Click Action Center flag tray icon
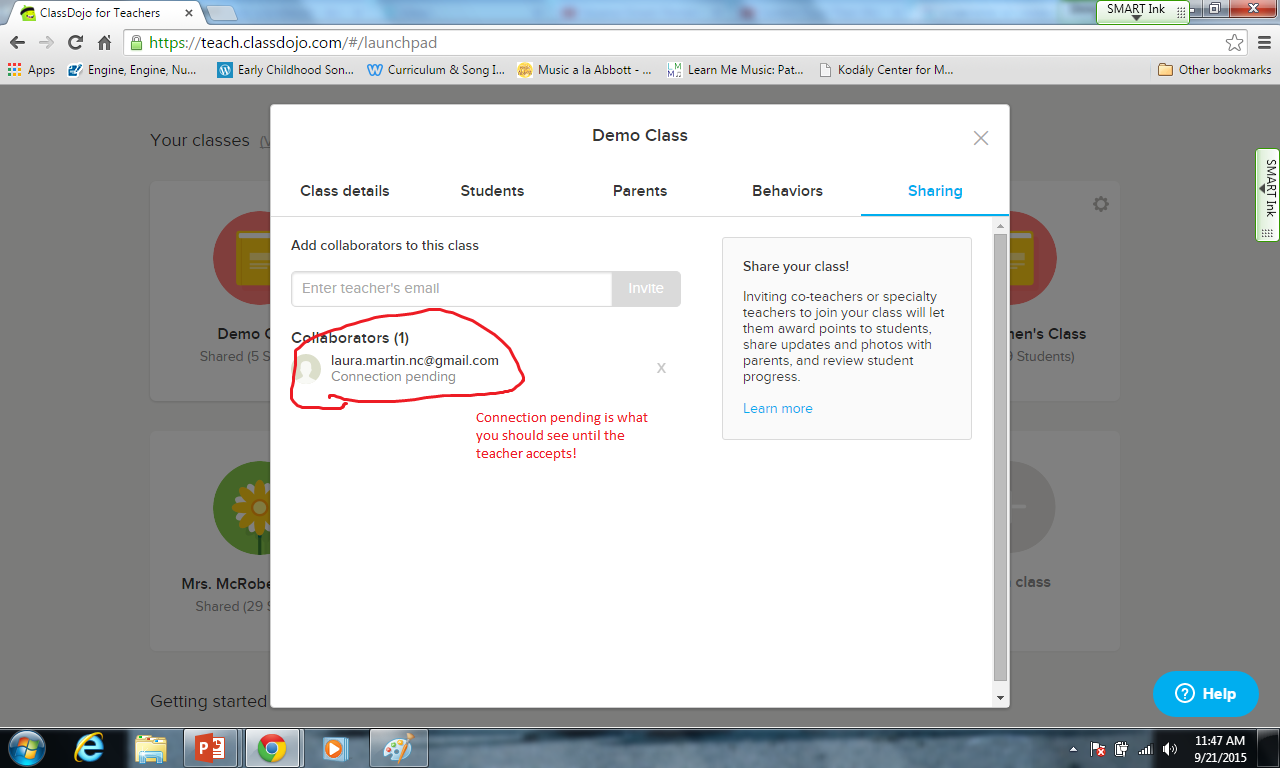Image resolution: width=1280 pixels, height=768 pixels. (1097, 748)
